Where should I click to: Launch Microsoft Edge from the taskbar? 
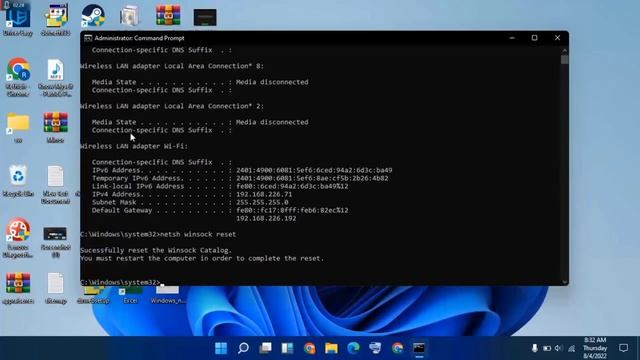click(353, 348)
